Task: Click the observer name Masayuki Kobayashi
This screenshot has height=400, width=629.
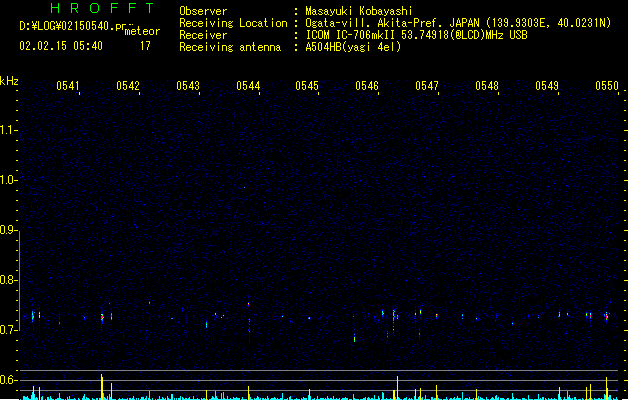Action: [359, 11]
